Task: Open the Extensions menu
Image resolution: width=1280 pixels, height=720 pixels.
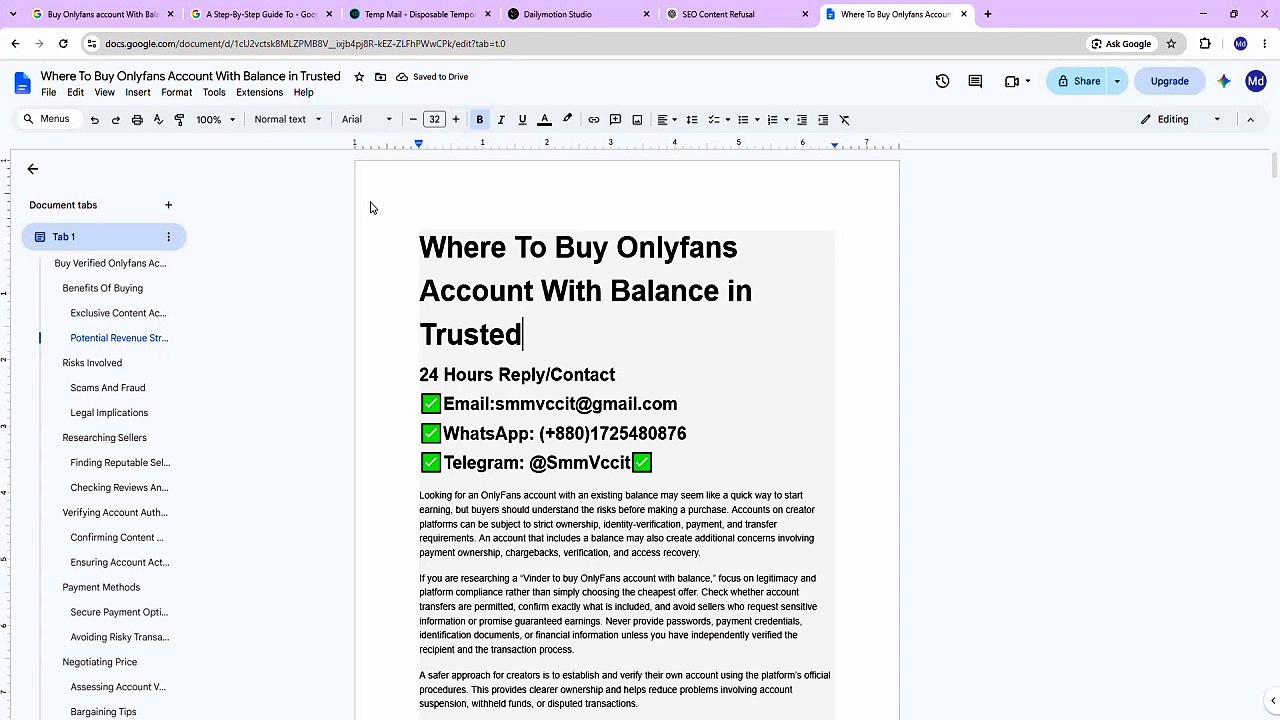Action: [x=259, y=92]
